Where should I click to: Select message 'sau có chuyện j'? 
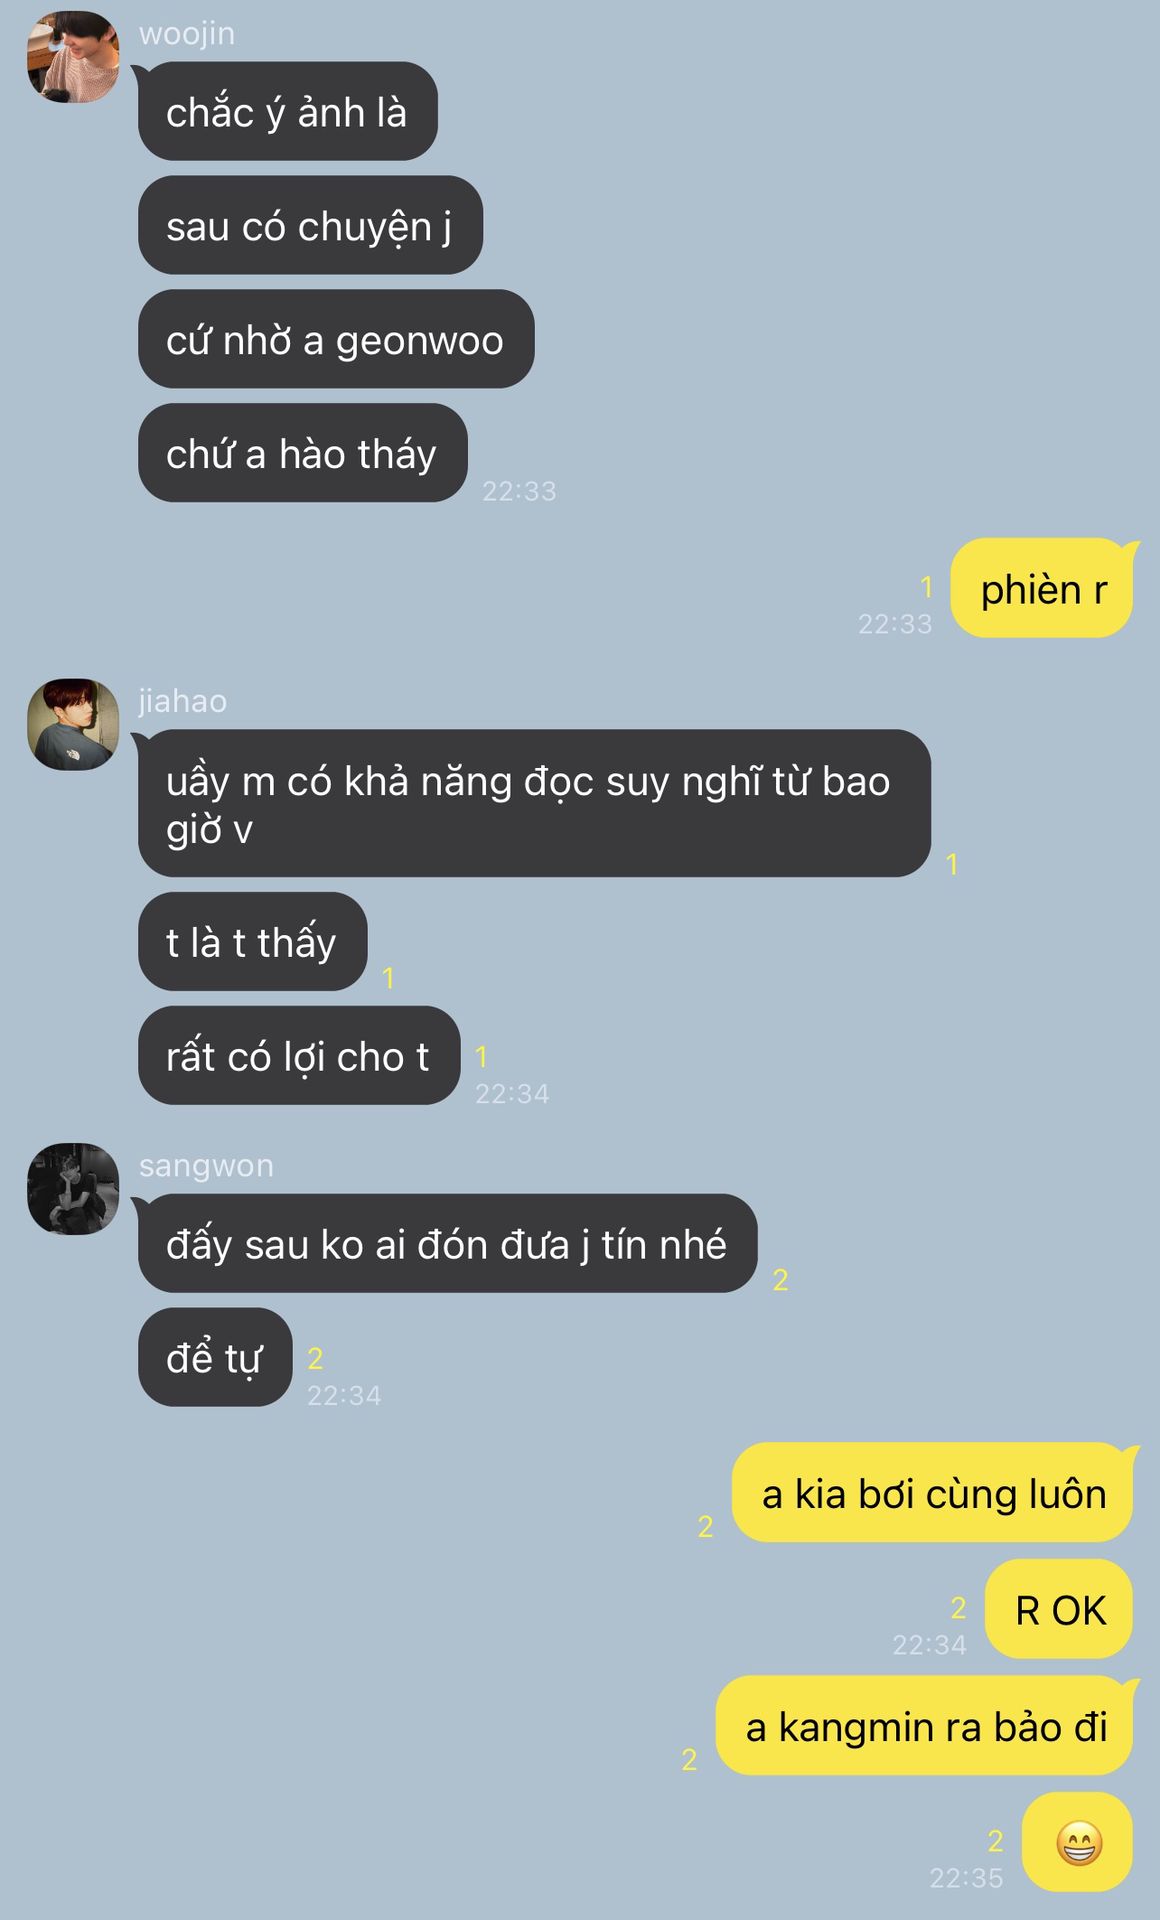pos(310,225)
